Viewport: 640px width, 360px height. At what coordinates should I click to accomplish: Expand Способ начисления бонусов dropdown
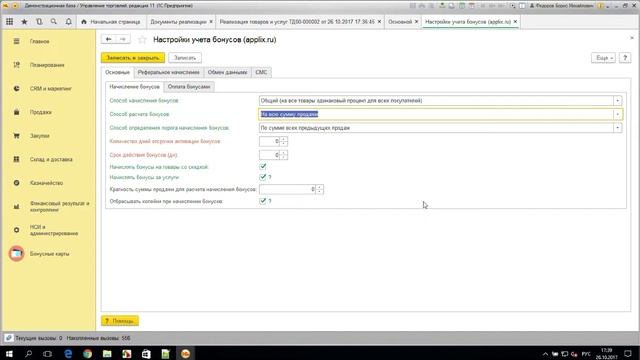618,100
